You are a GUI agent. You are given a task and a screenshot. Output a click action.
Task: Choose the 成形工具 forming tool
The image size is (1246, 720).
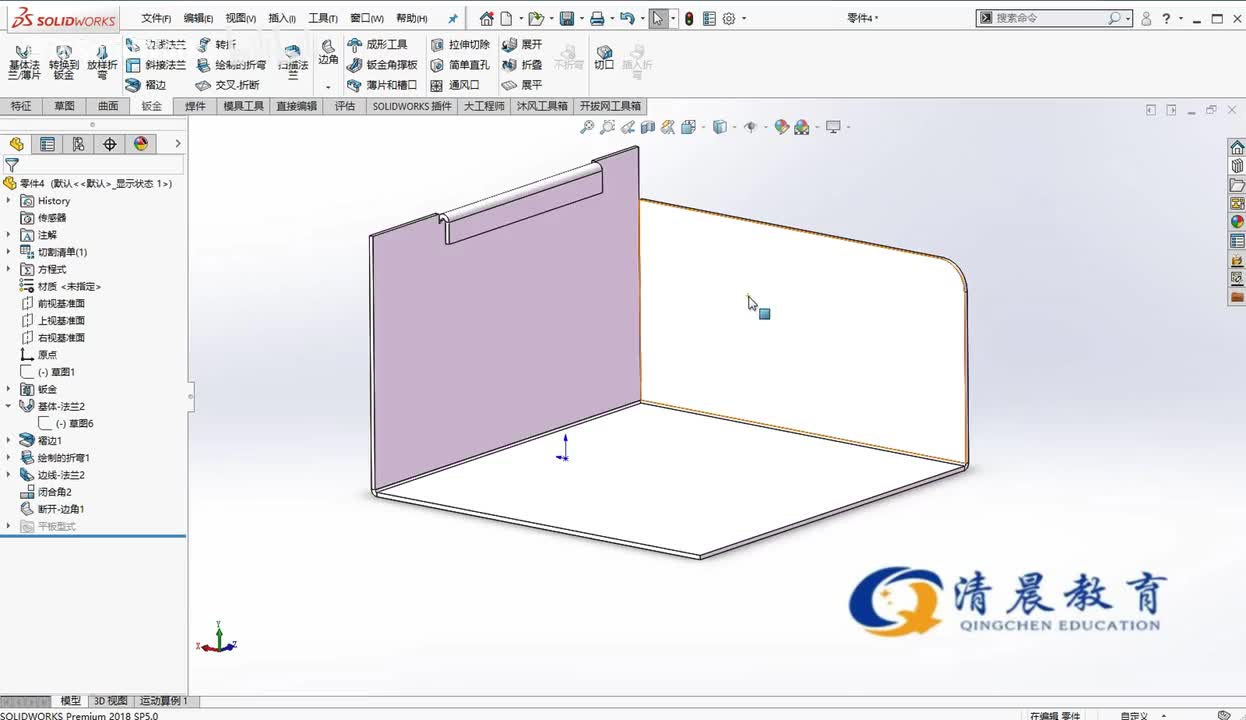pos(377,45)
